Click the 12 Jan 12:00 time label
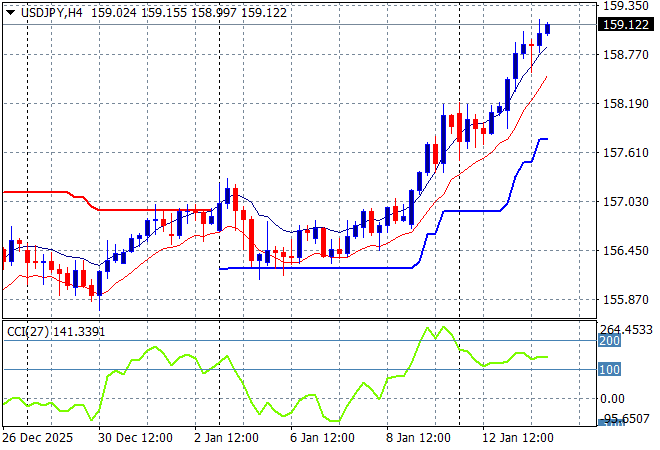660x450 pixels. [x=519, y=438]
